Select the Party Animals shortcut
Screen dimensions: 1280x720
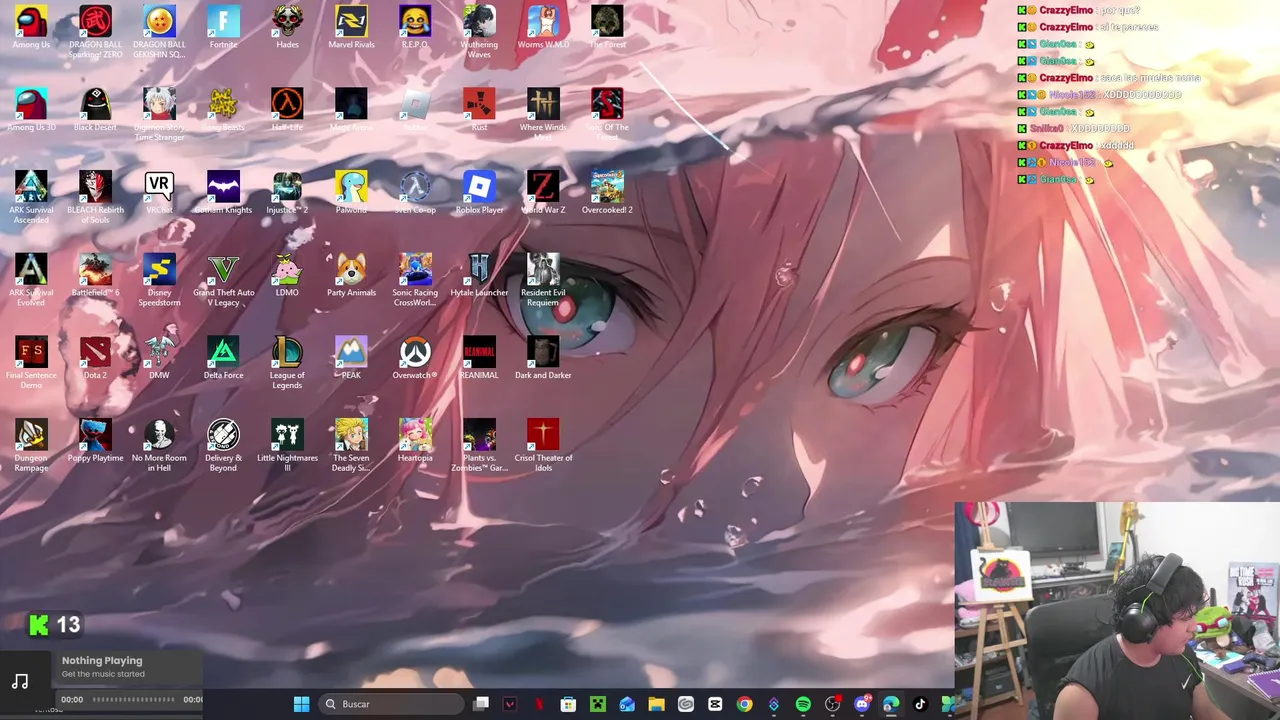pos(351,277)
